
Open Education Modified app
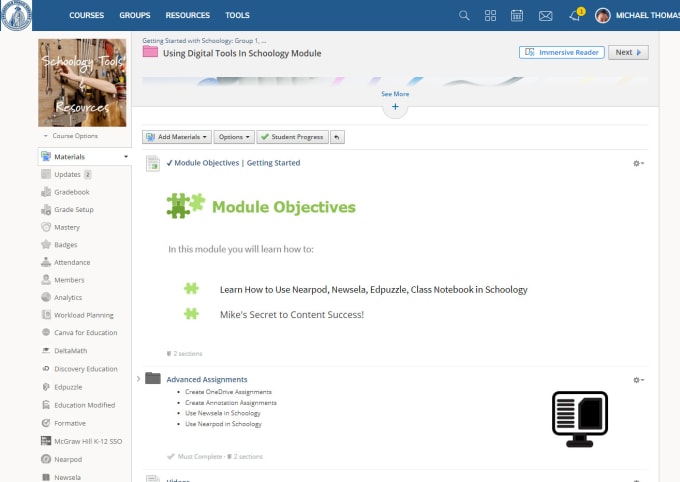tap(85, 405)
